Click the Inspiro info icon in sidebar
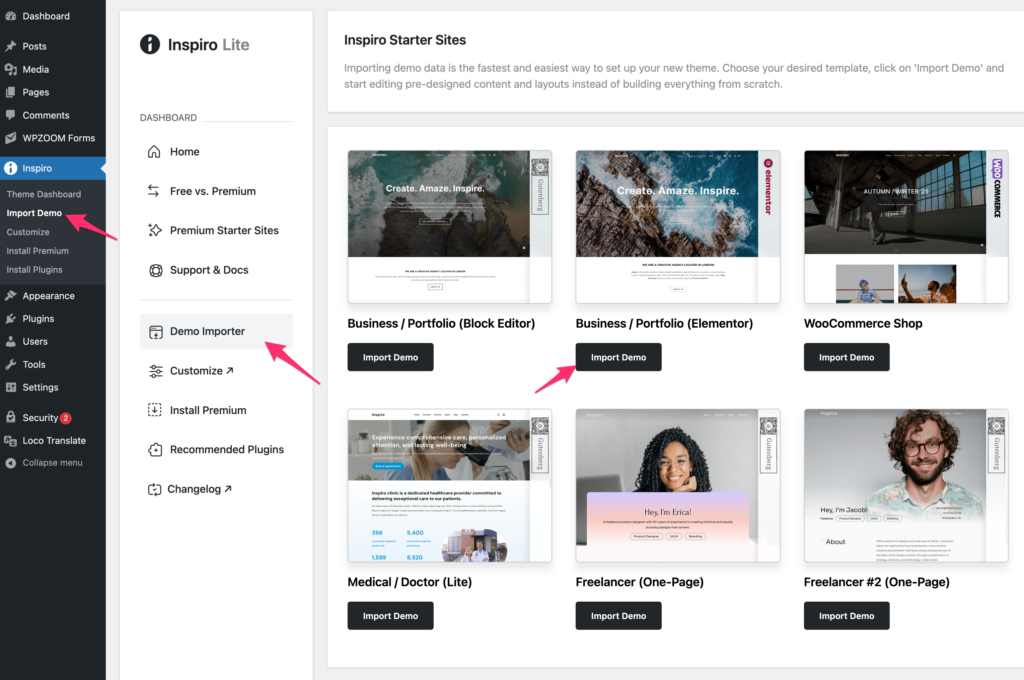This screenshot has height=680, width=1024. 10,168
